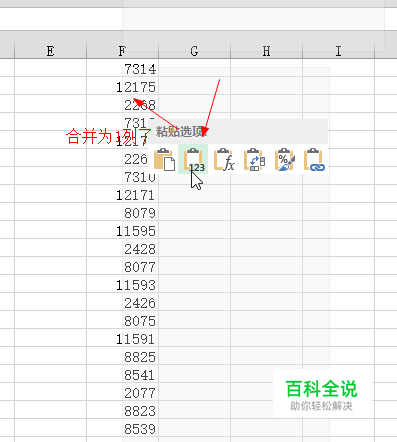Select column E header
The width and height of the screenshot is (397, 442).
(x=50, y=51)
